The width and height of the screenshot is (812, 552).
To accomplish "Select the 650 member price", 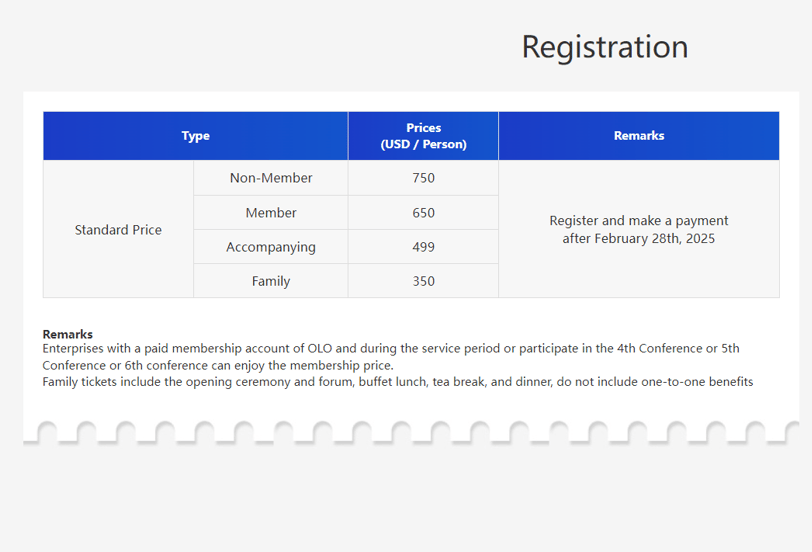I will tap(423, 213).
